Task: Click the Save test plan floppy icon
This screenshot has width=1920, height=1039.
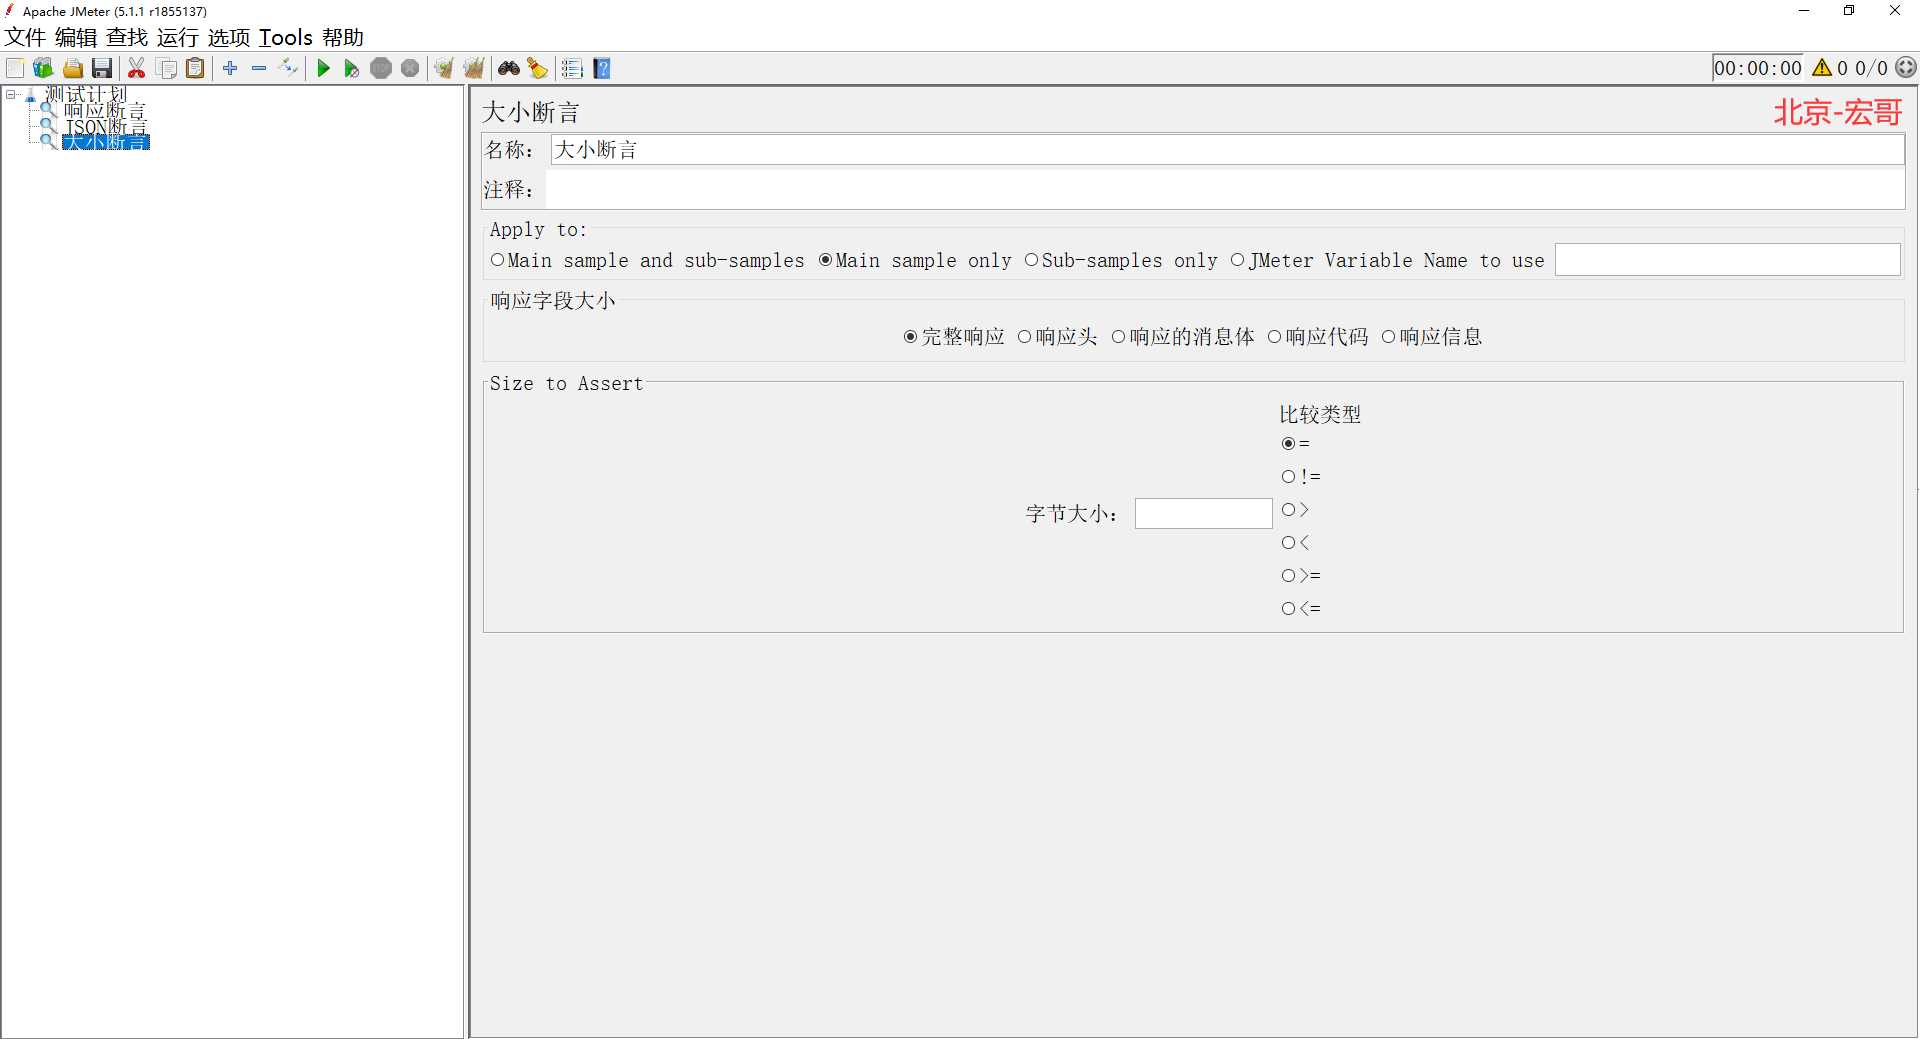Action: [102, 68]
